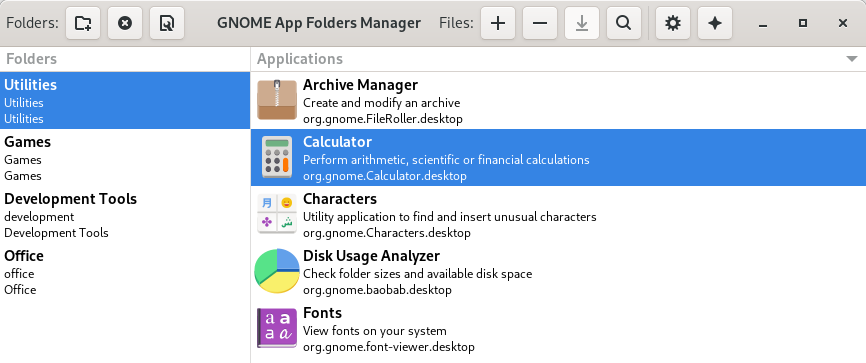Click org.gnome.font-viewer.desktop text
This screenshot has width=866, height=363.
(389, 347)
